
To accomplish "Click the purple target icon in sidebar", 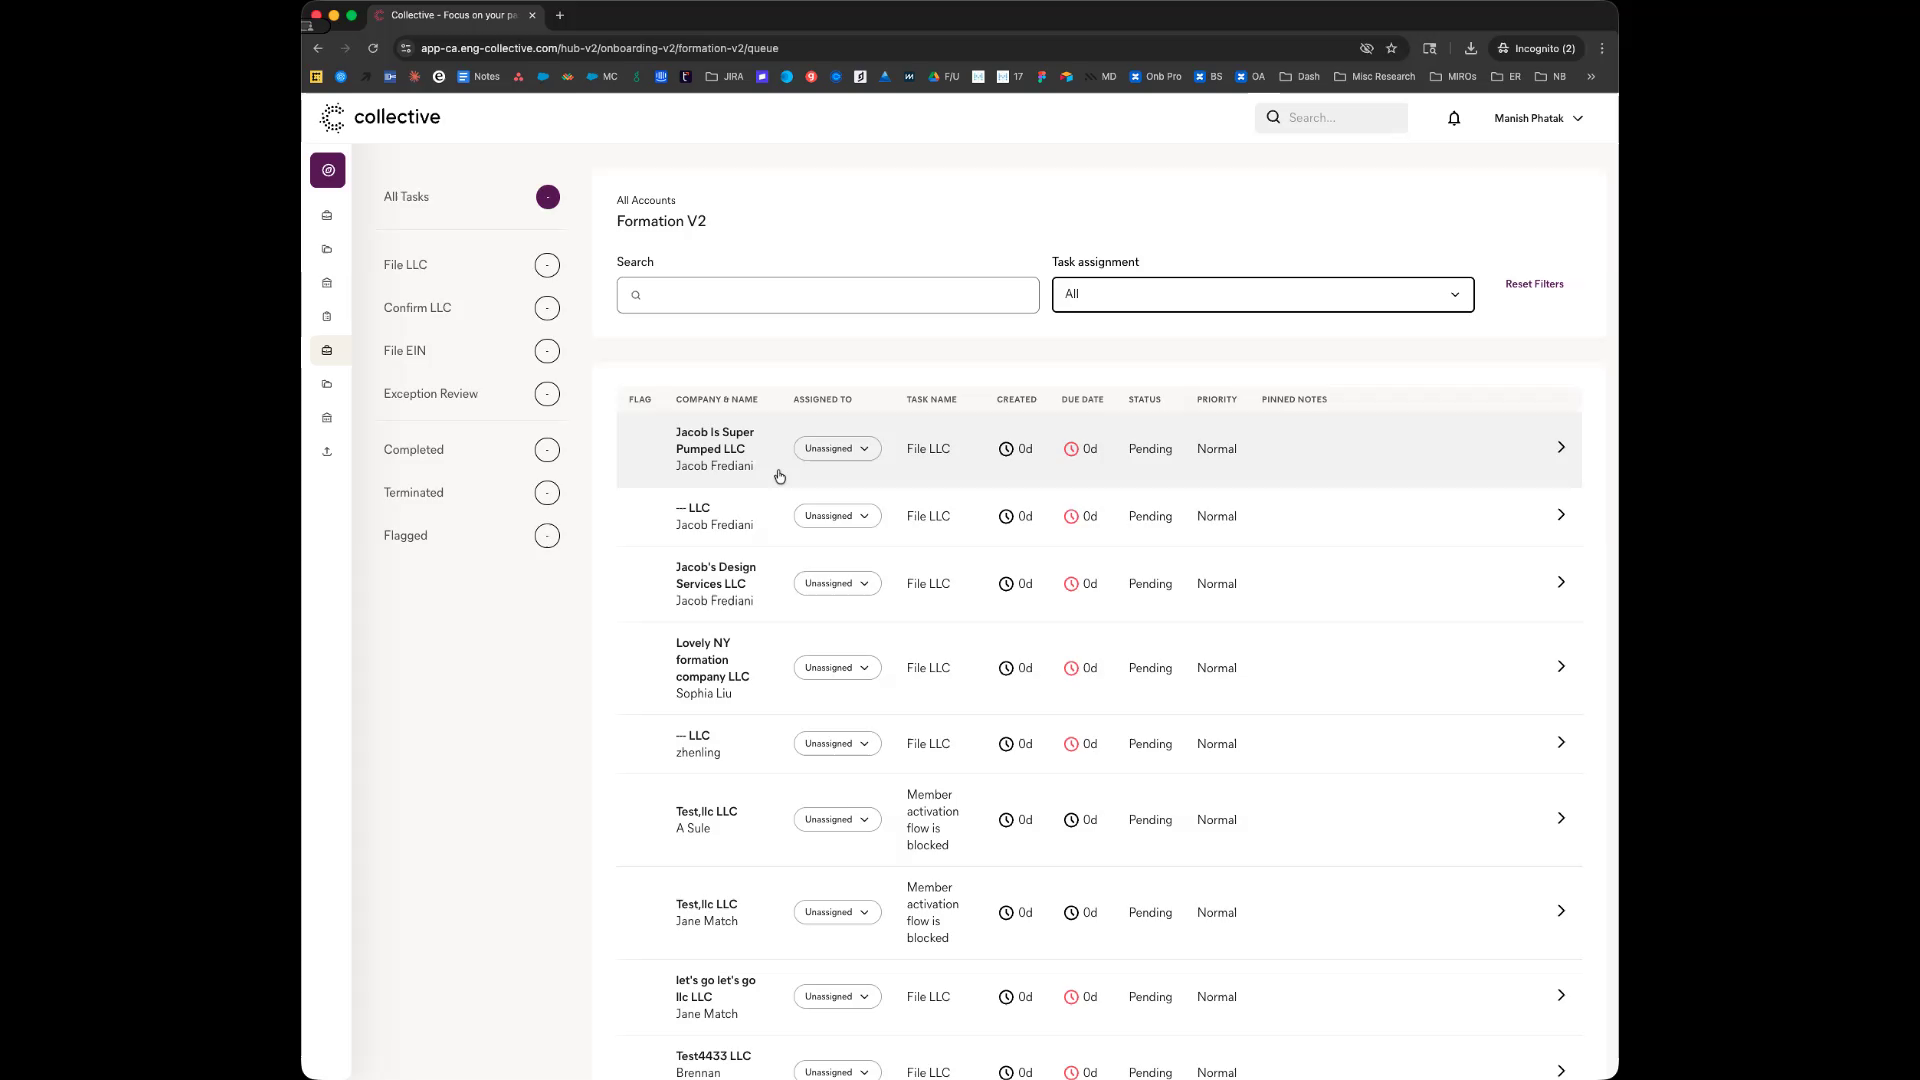I will pyautogui.click(x=328, y=170).
